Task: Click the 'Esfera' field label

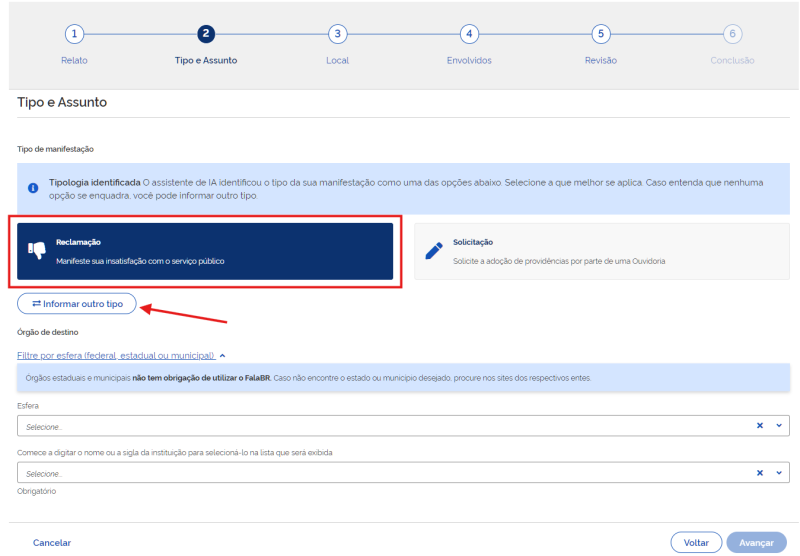Action: [x=28, y=406]
